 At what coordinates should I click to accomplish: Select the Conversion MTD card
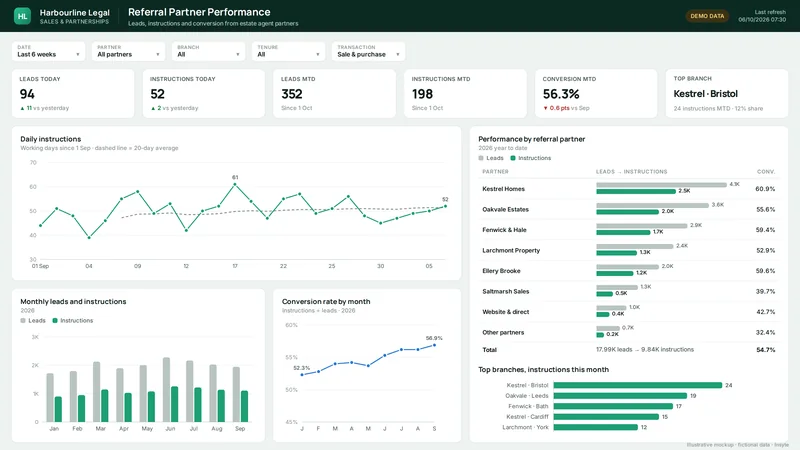click(x=596, y=93)
